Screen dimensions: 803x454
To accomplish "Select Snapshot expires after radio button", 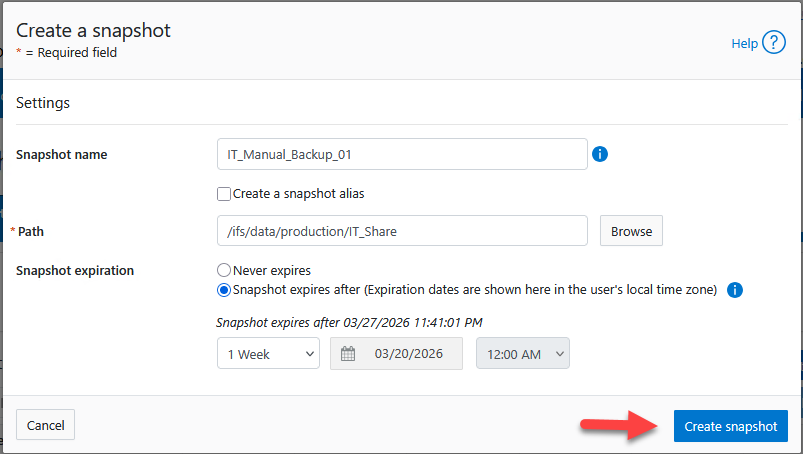I will pyautogui.click(x=224, y=290).
